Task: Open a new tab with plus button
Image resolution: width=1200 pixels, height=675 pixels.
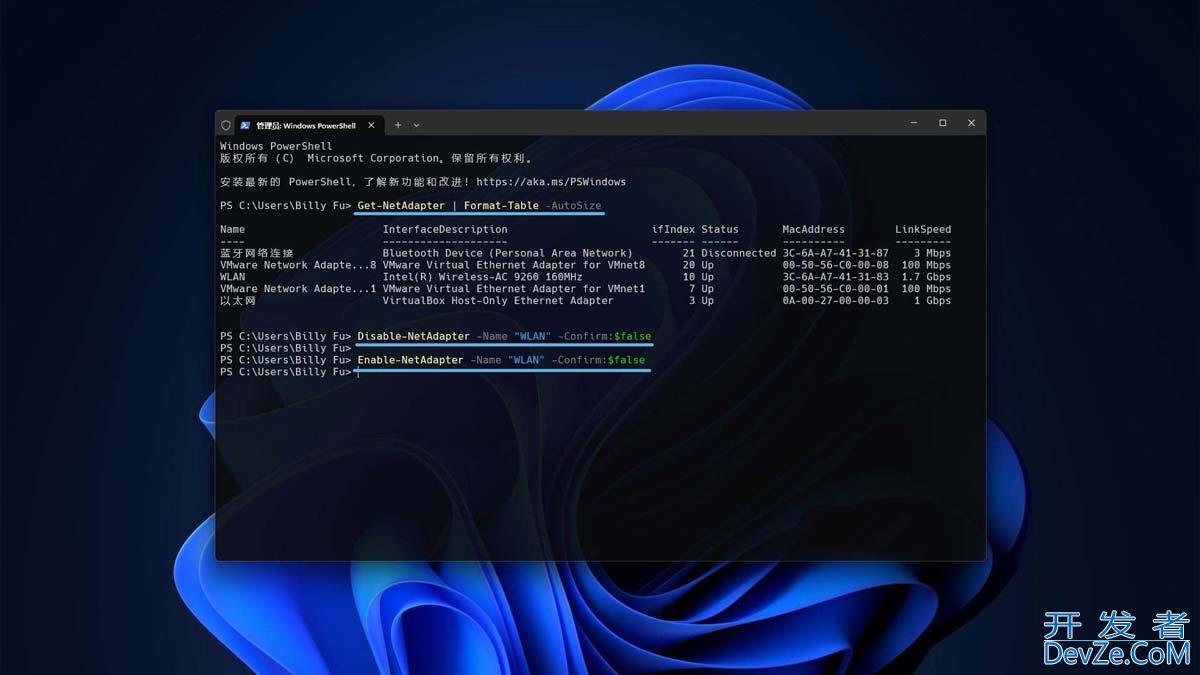Action: click(x=398, y=125)
